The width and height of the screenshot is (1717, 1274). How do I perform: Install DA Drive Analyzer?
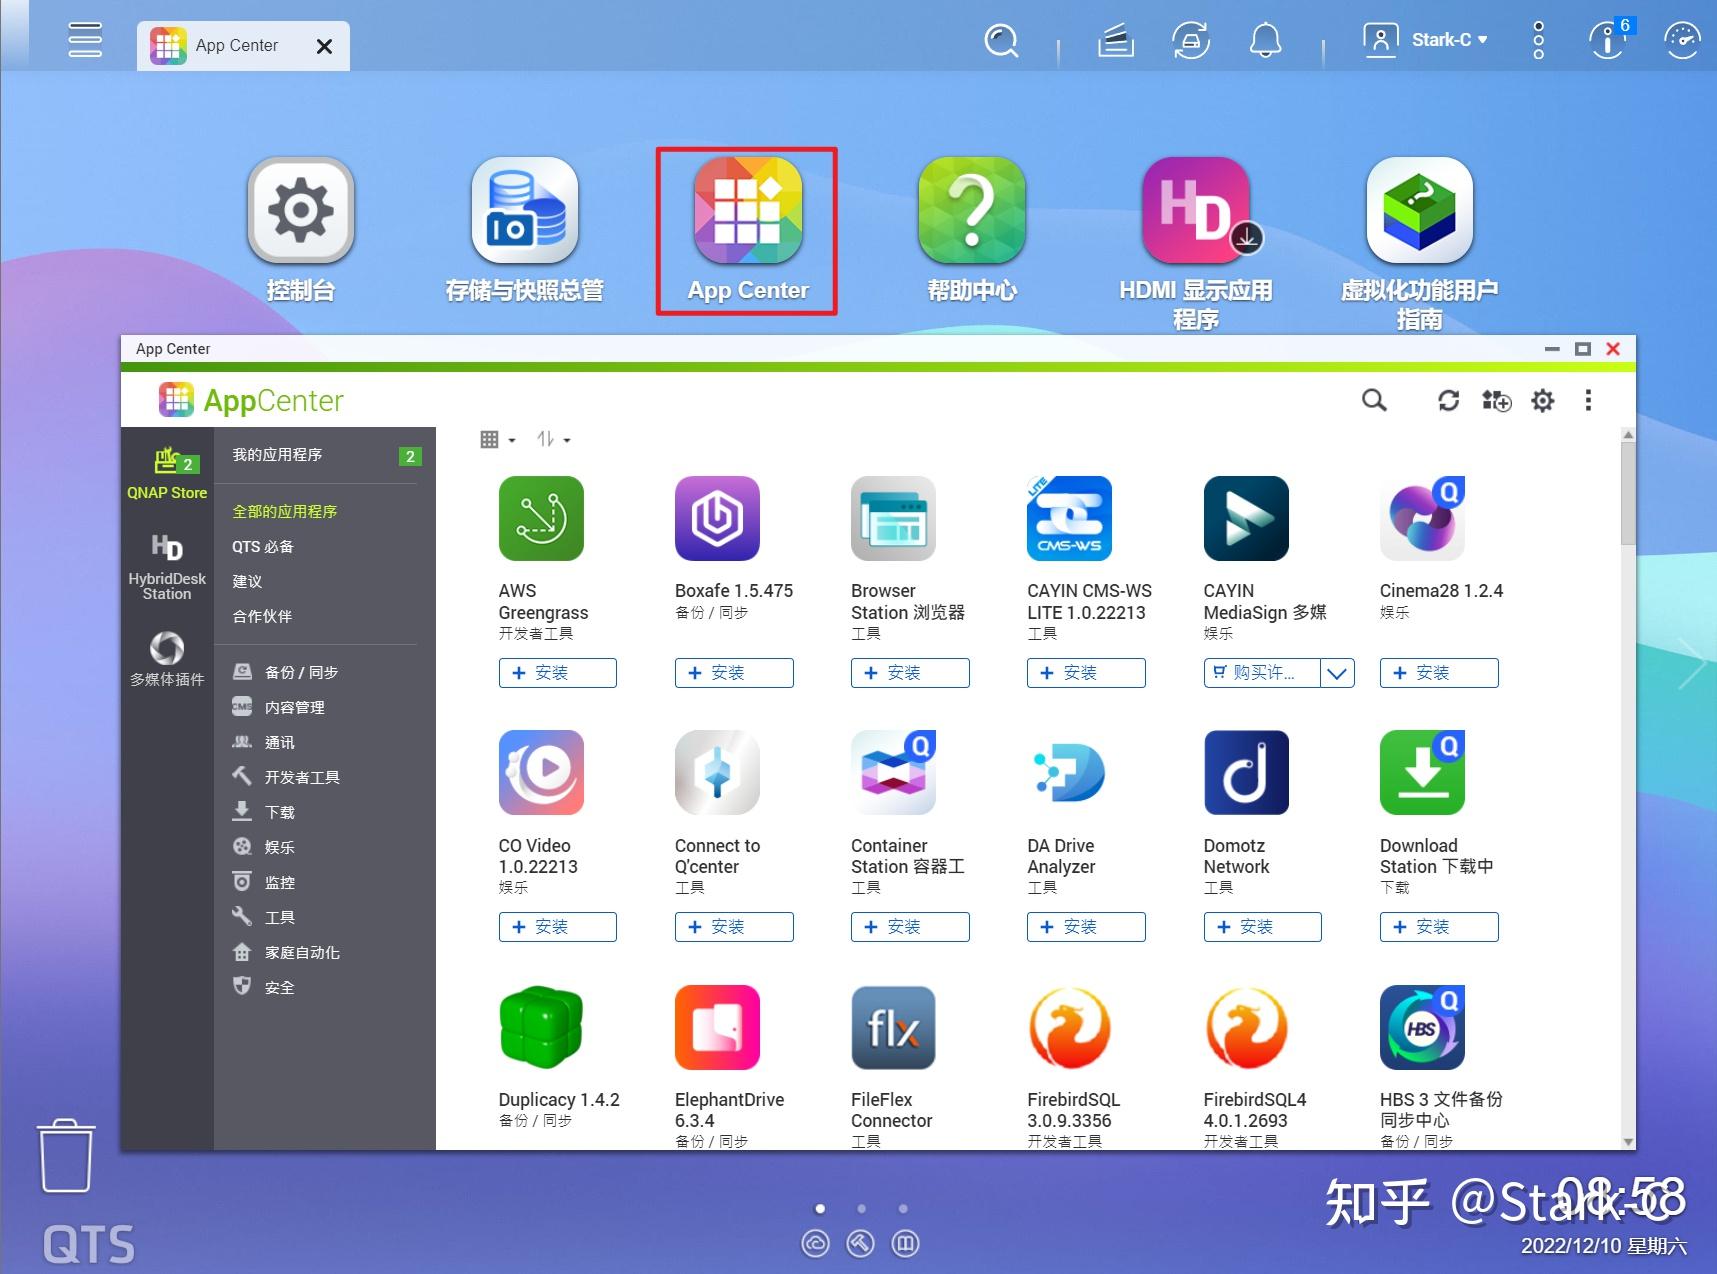[x=1086, y=927]
